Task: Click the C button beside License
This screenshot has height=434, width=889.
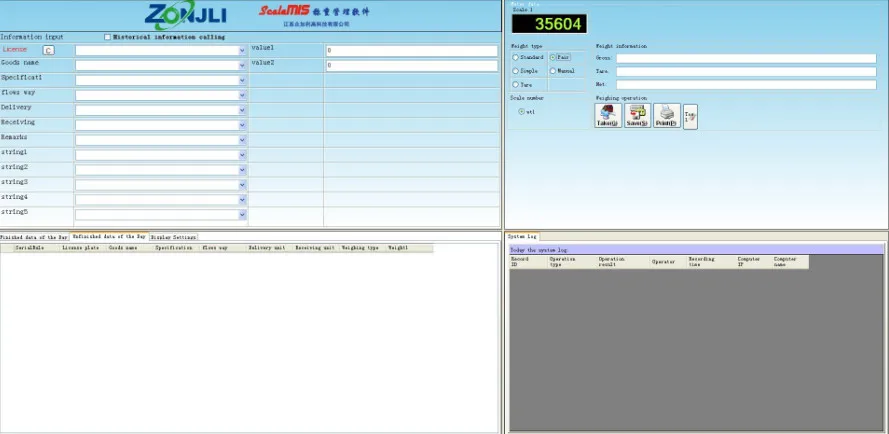Action: (x=48, y=49)
